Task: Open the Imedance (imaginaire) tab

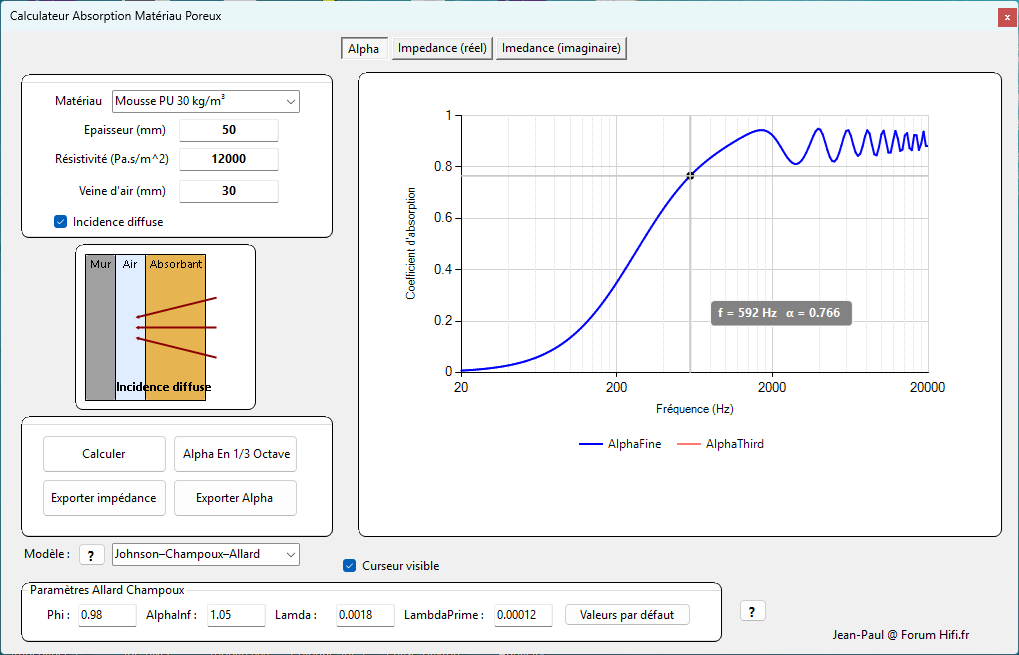Action: [x=561, y=48]
